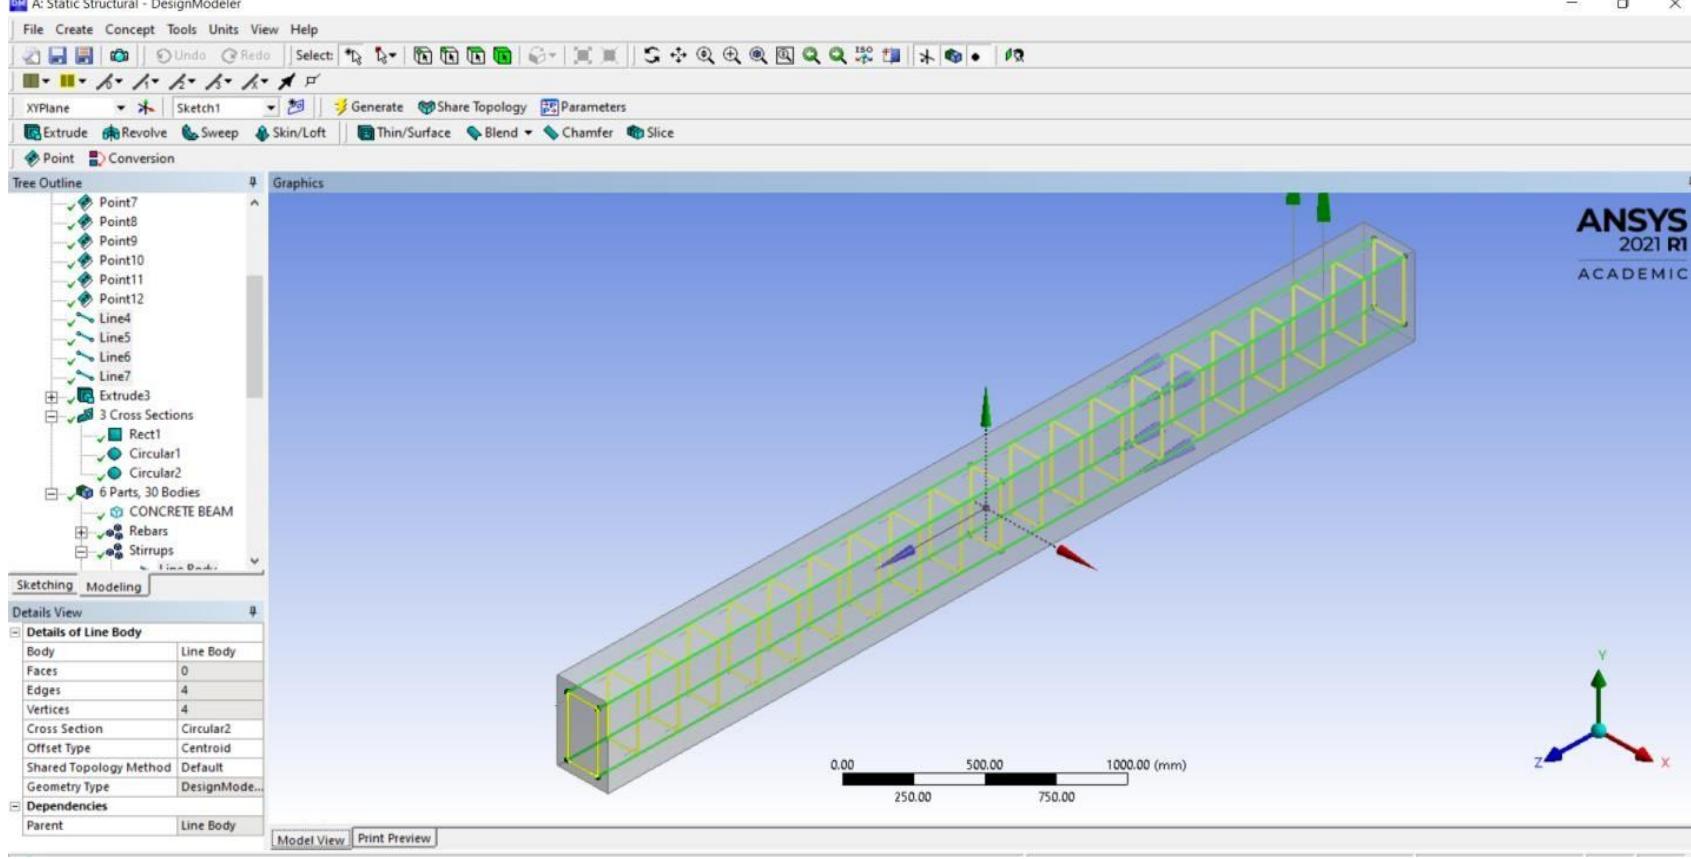Expand the Extrude3 tree node

point(51,396)
